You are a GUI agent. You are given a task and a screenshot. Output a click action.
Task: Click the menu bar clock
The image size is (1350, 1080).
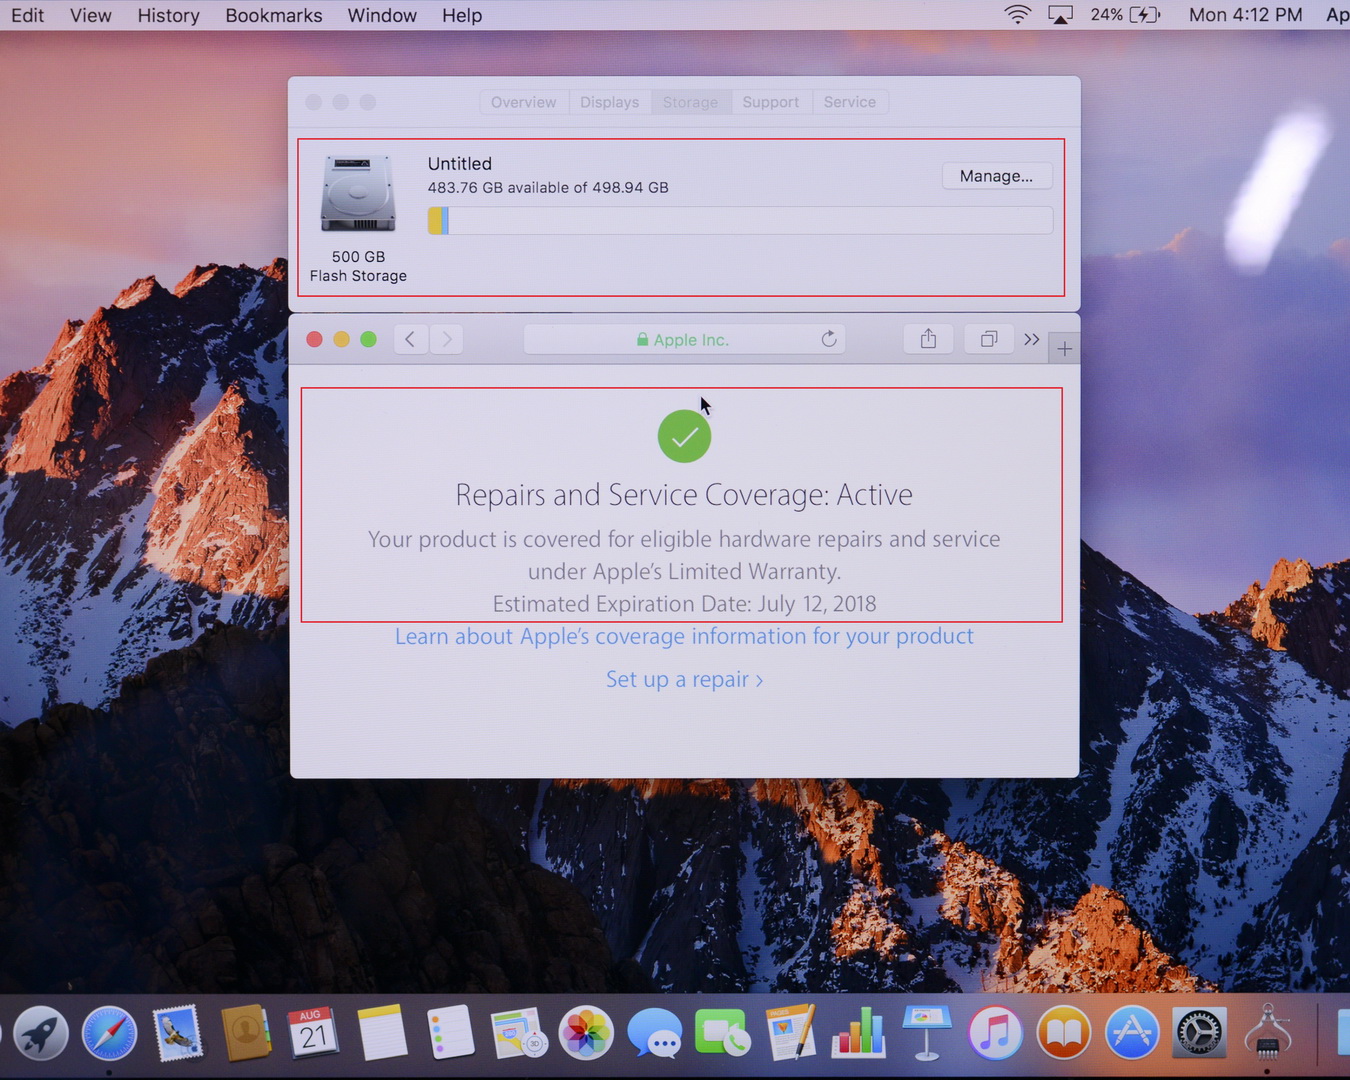tap(1245, 15)
